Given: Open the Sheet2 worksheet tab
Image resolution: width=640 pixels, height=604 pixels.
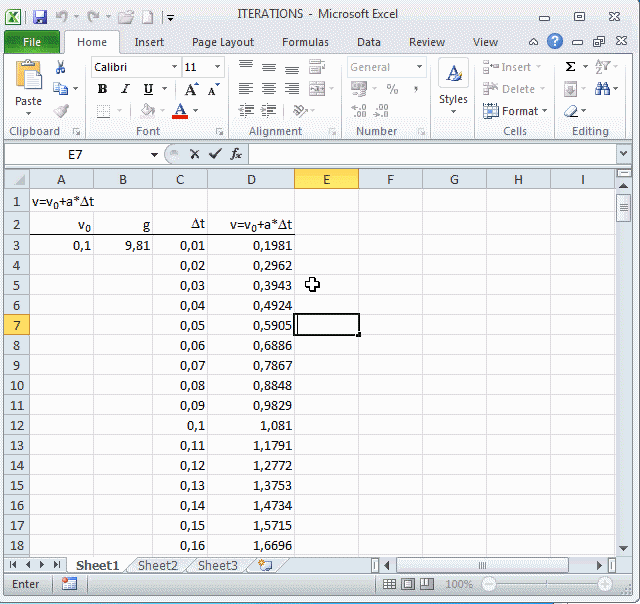Looking at the screenshot, I should point(157,565).
